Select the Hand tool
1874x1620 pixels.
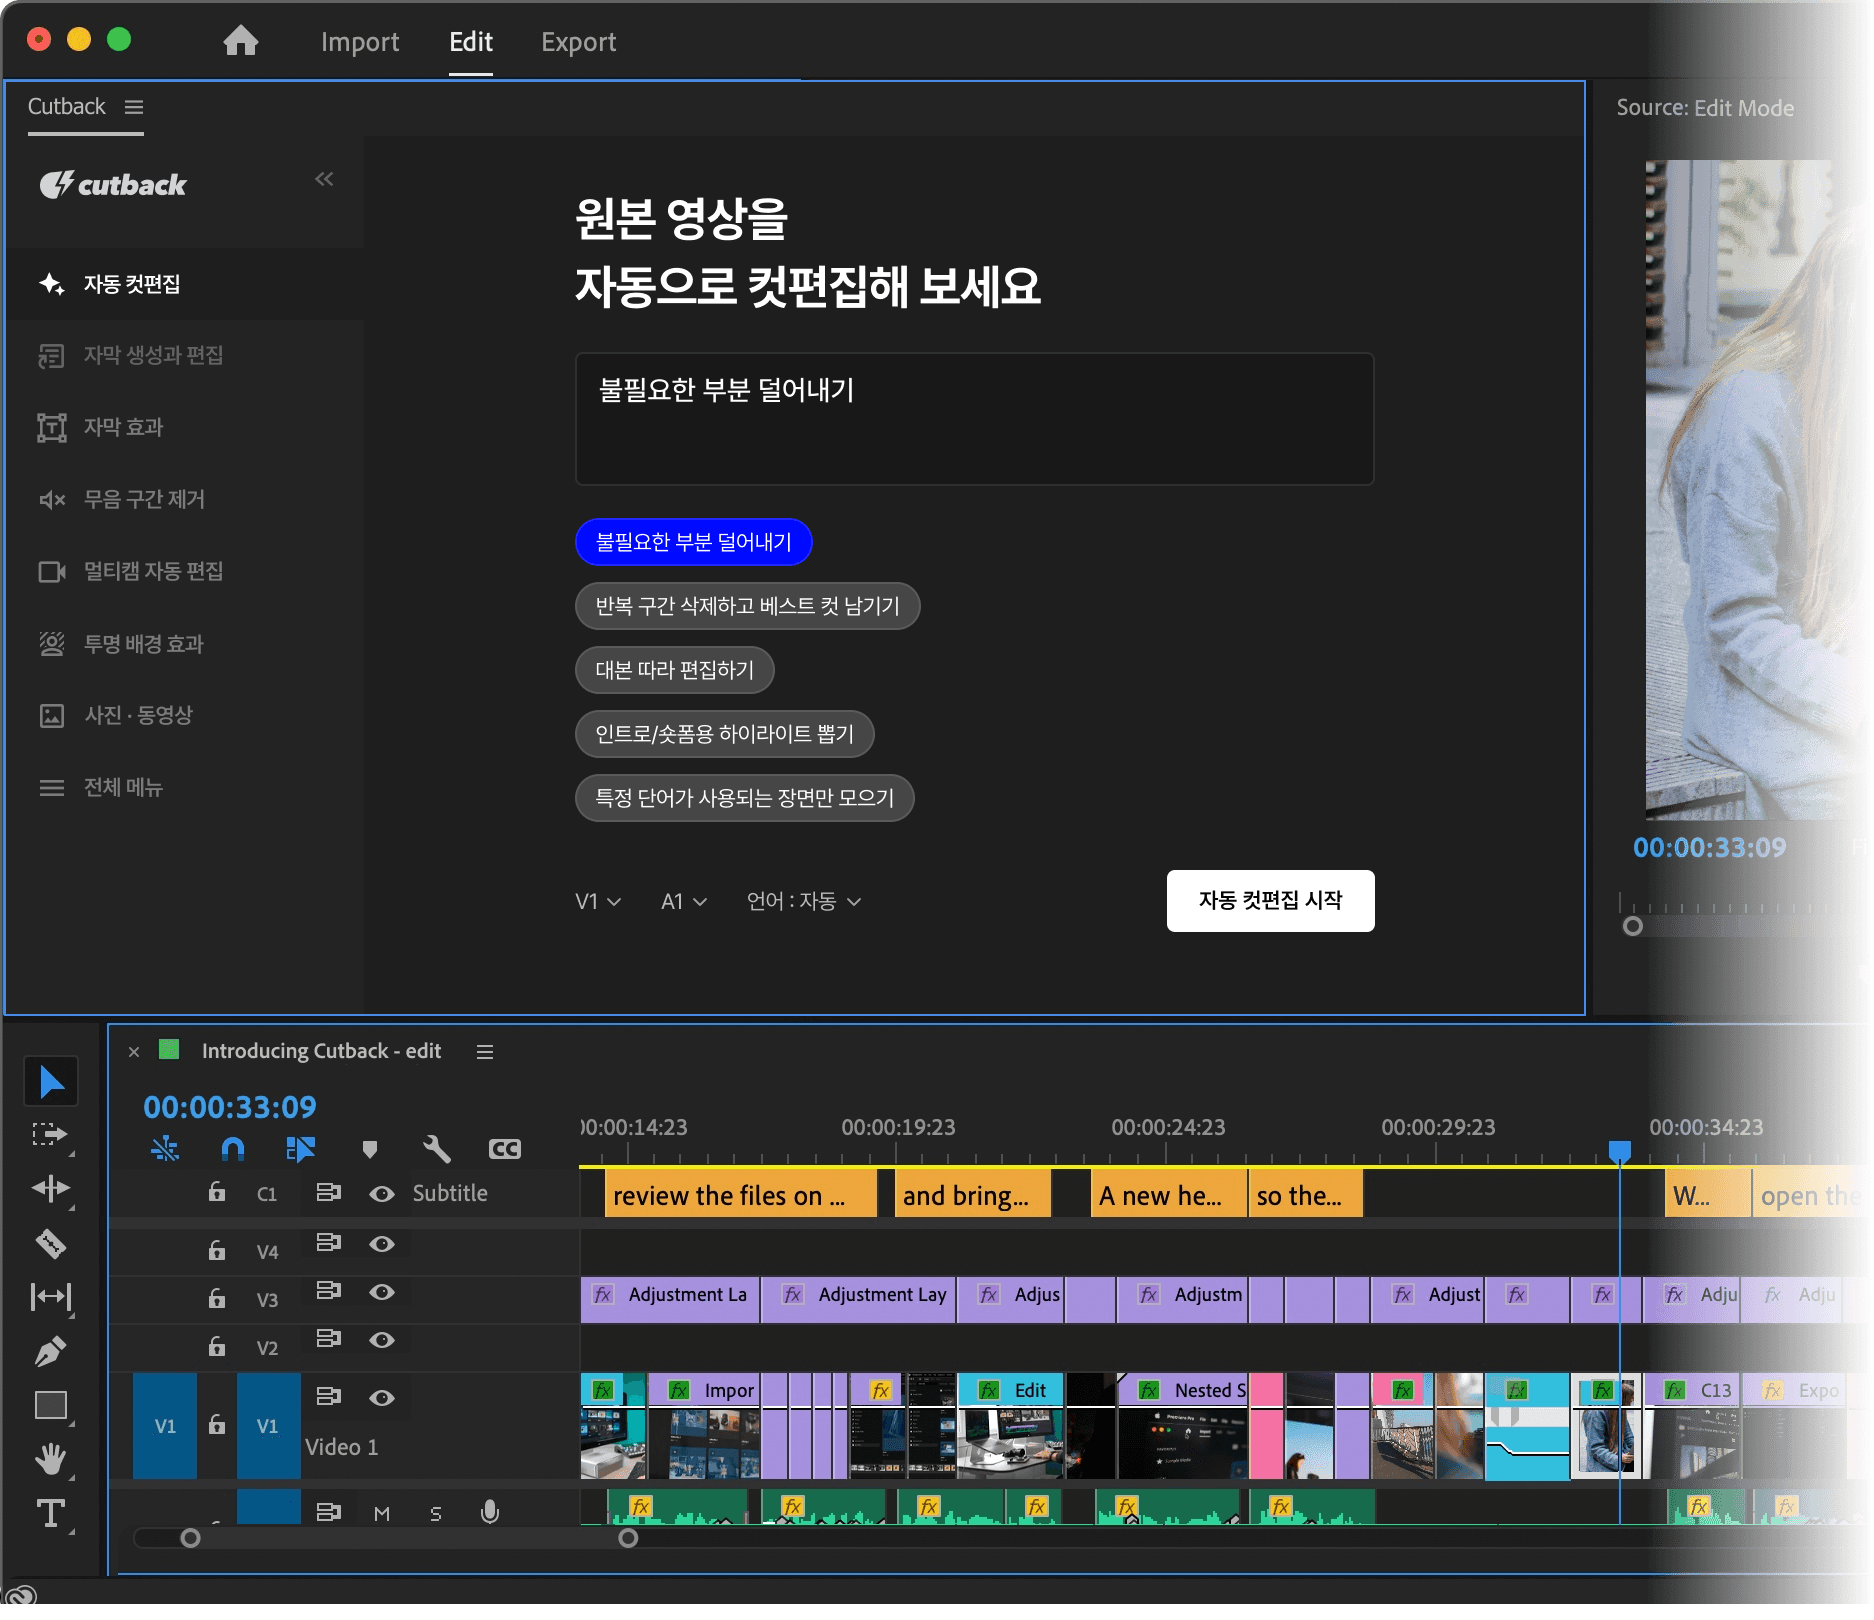pyautogui.click(x=50, y=1459)
